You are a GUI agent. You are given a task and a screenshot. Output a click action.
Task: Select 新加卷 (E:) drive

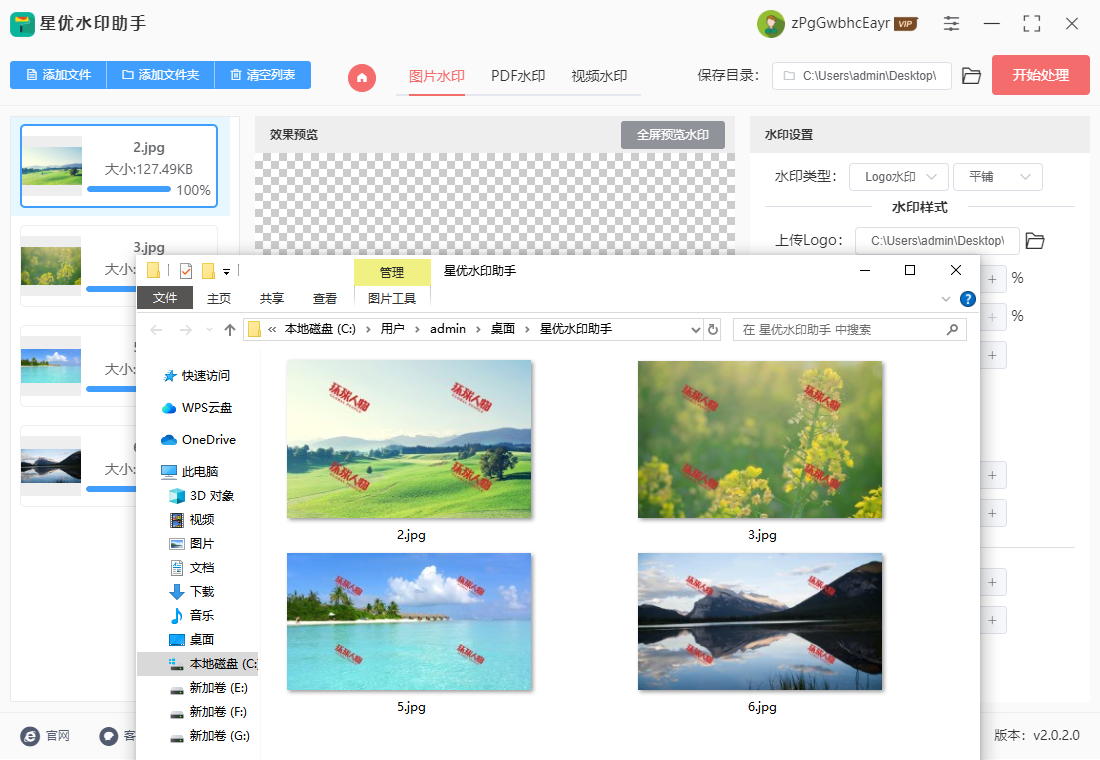209,688
